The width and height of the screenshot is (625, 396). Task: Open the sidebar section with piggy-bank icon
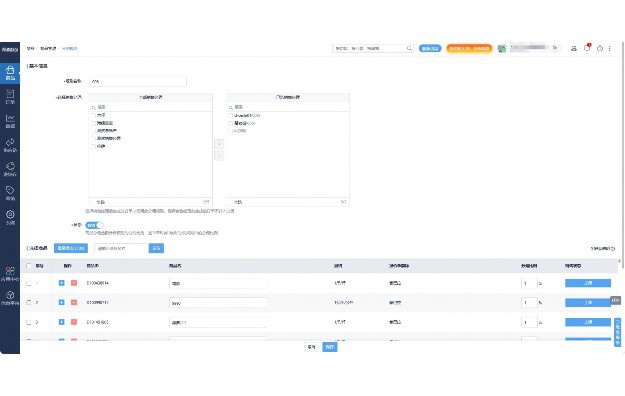10,169
